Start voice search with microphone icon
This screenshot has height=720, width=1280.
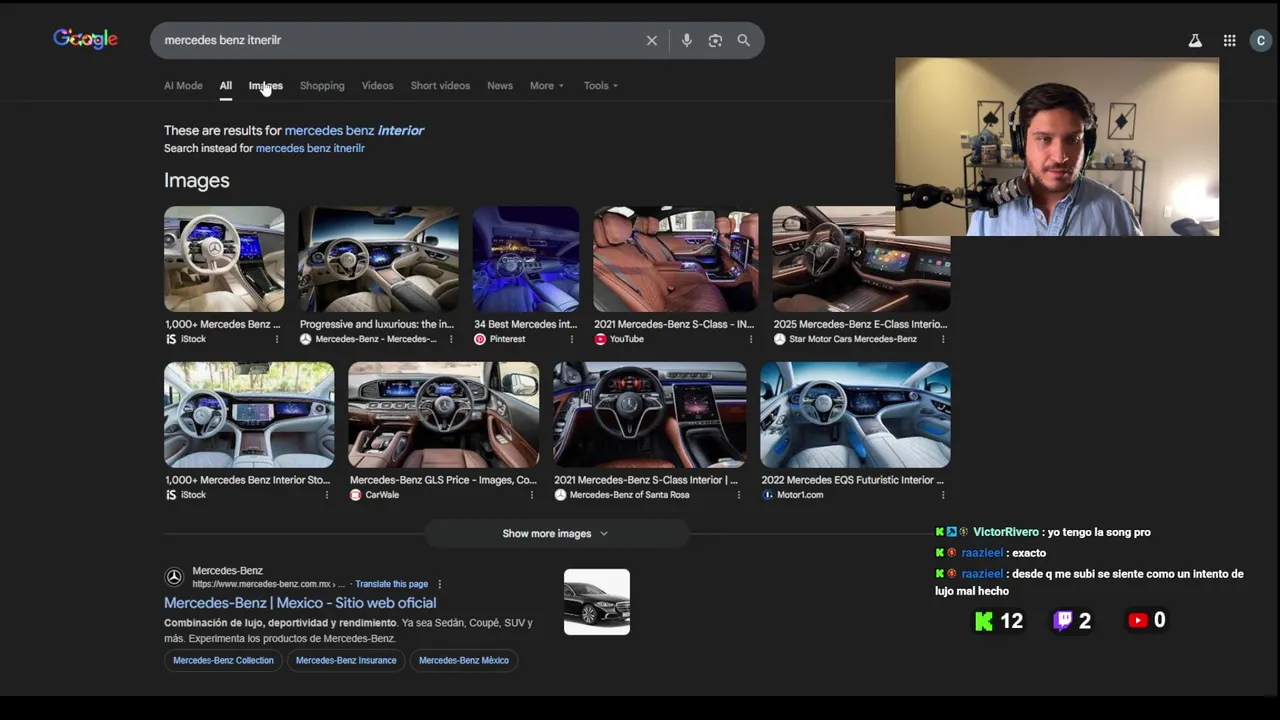(x=686, y=40)
